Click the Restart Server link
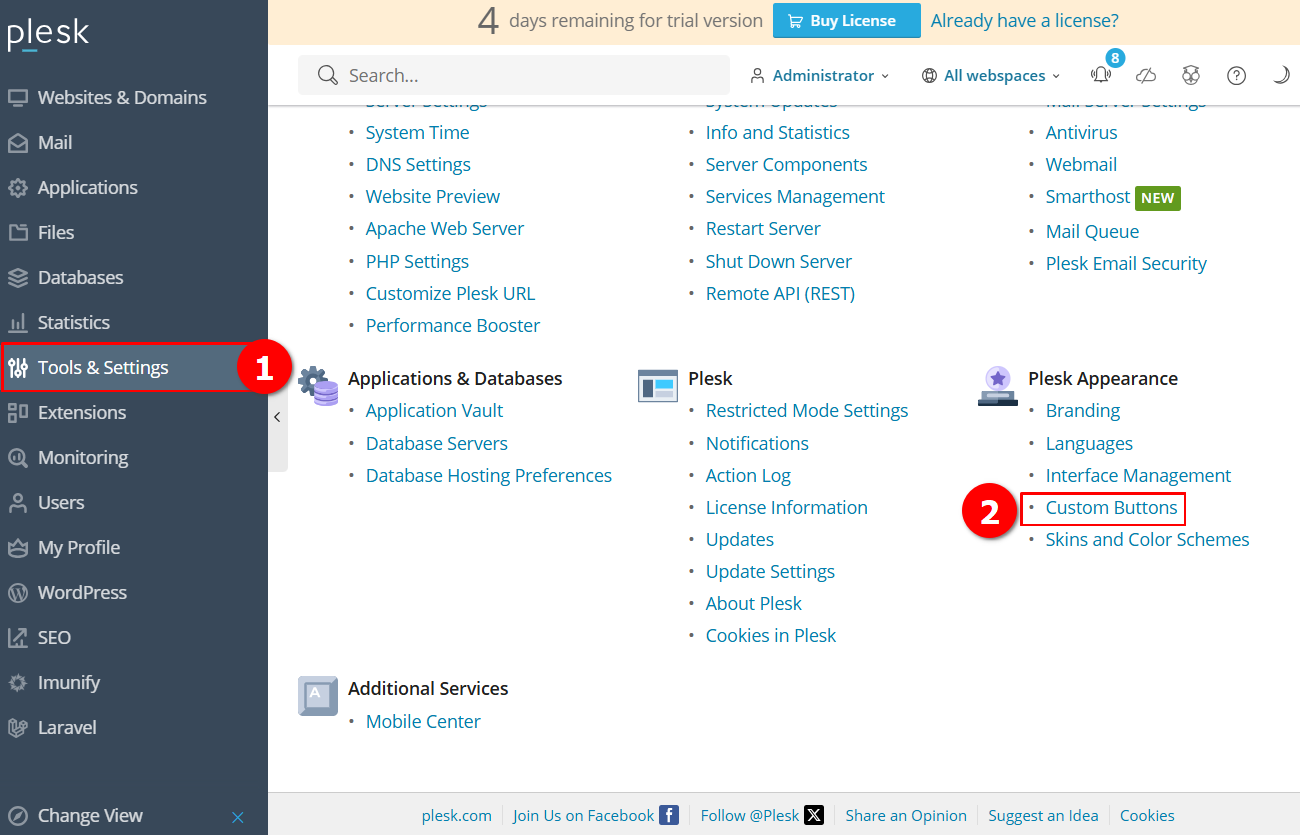Viewport: 1300px width, 835px height. click(x=763, y=228)
